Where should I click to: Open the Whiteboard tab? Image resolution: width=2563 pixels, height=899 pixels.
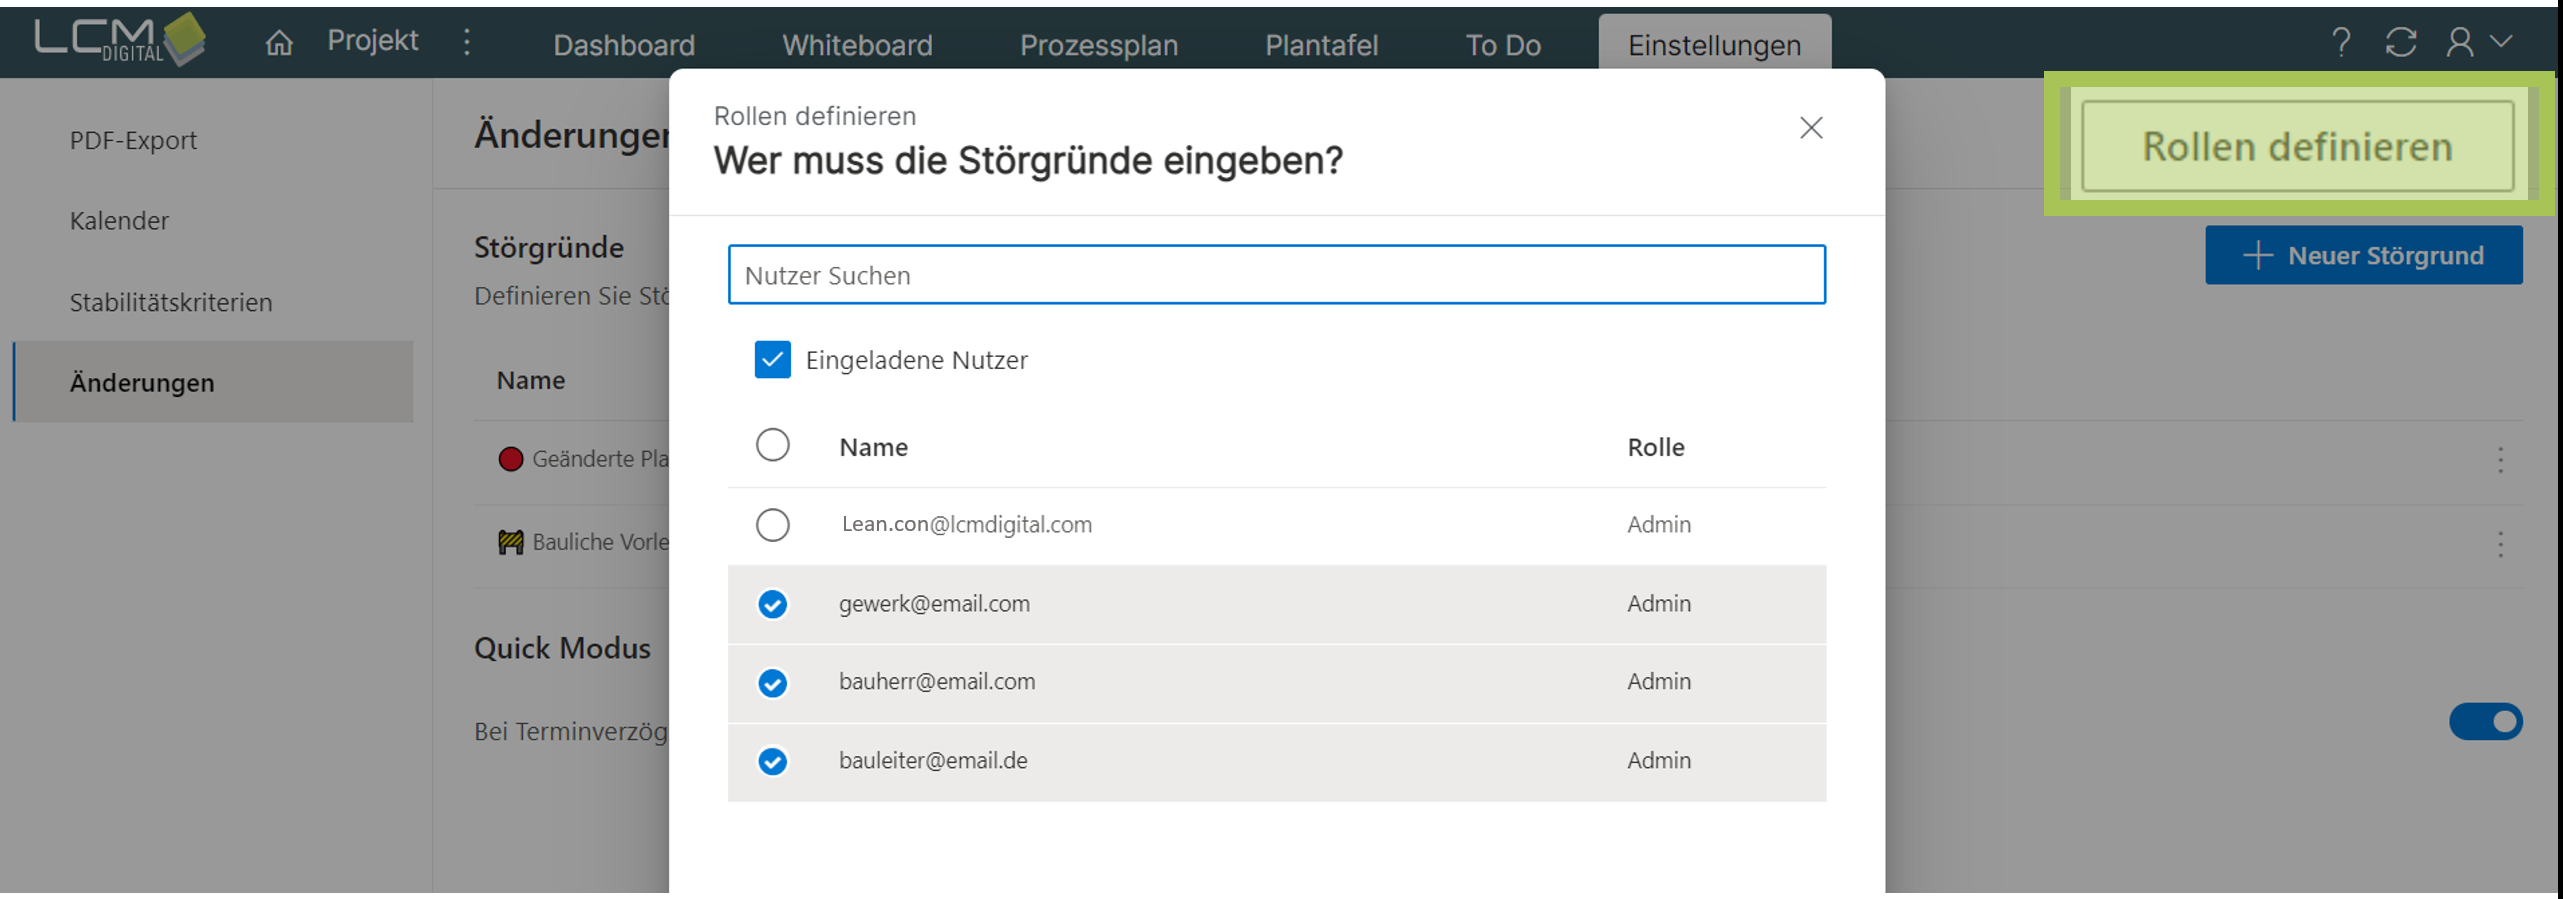click(857, 45)
